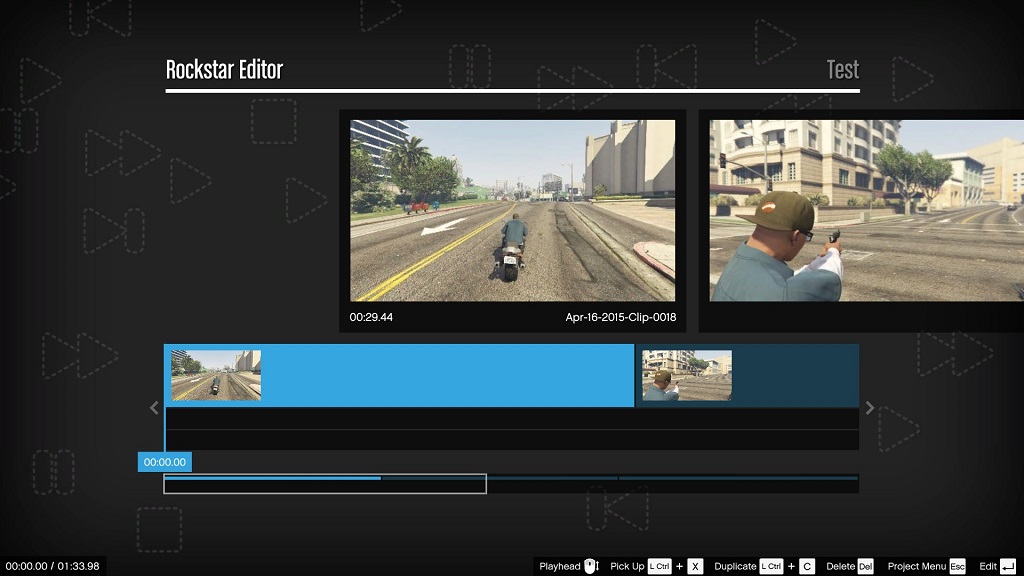Click Pick Up in the bottom bar
This screenshot has height=576, width=1024.
pos(626,565)
